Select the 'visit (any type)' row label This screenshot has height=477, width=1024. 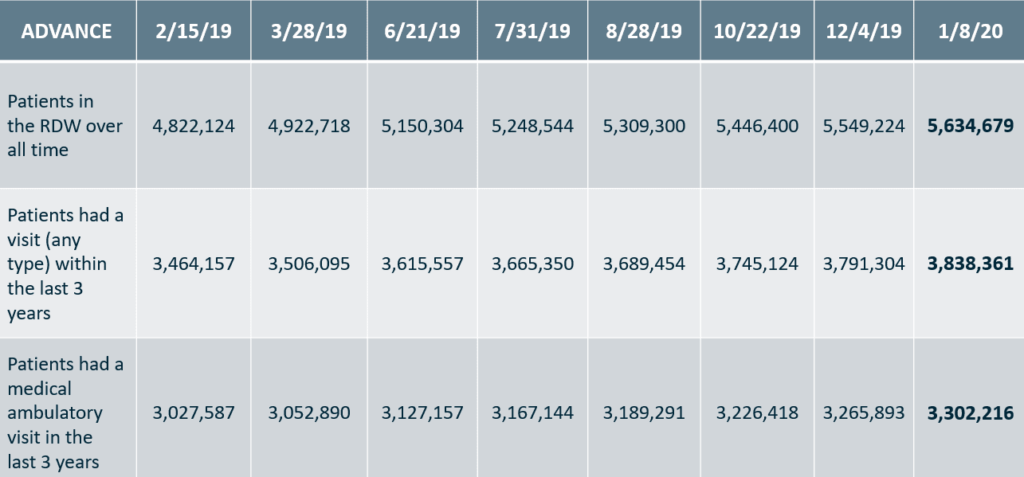tap(64, 263)
